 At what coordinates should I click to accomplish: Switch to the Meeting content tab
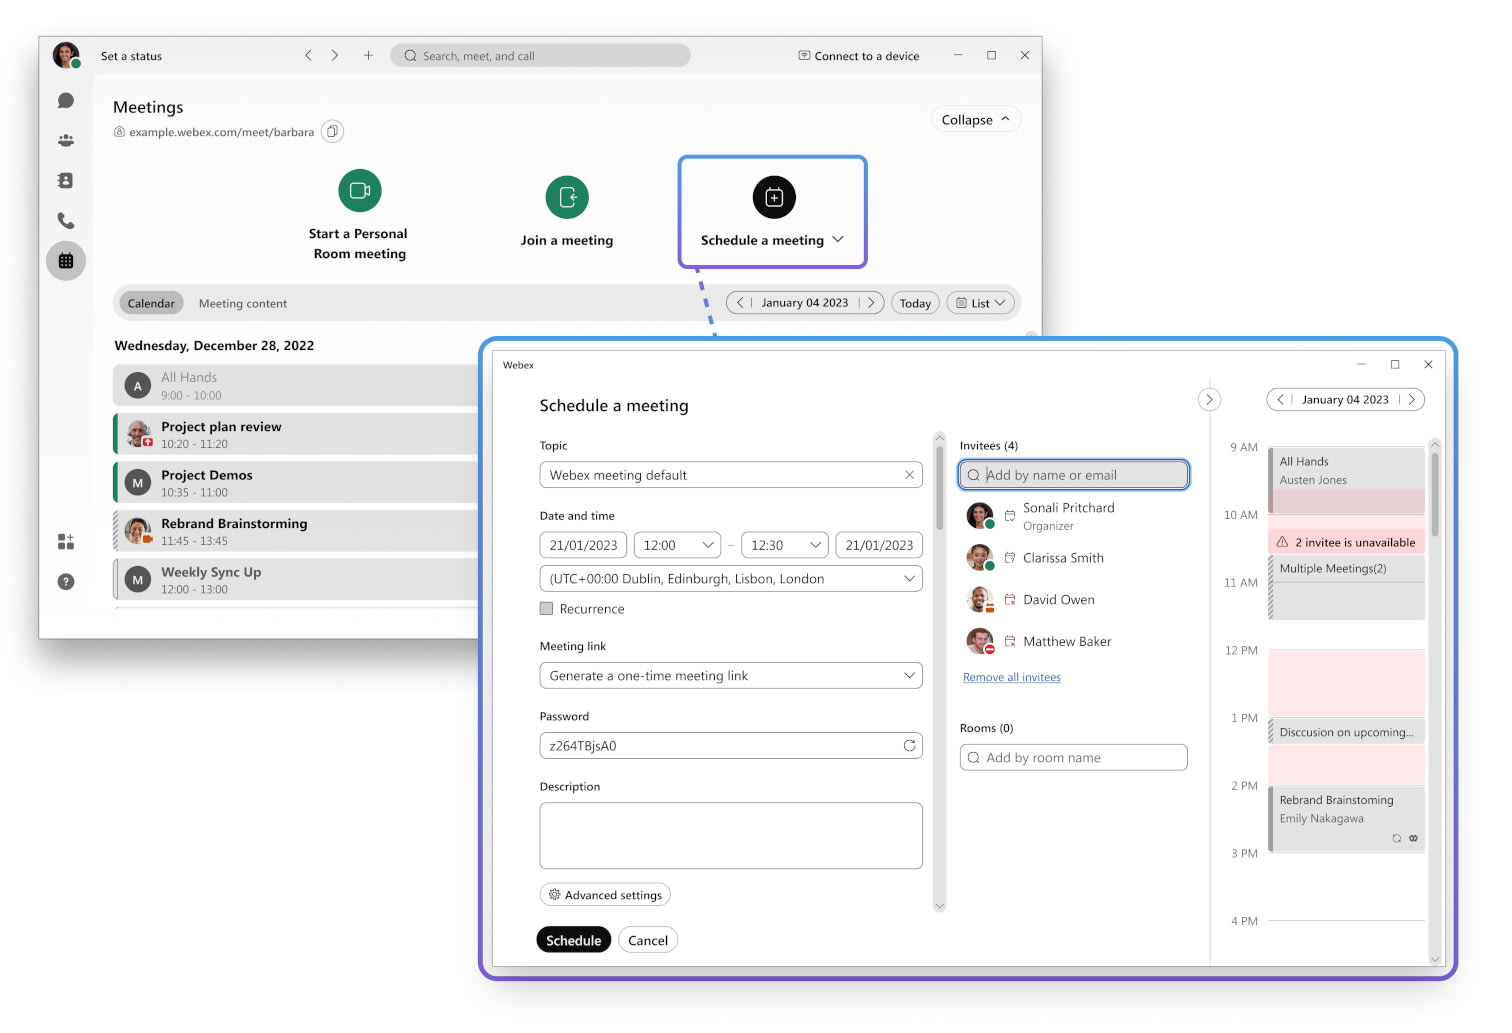coord(243,304)
